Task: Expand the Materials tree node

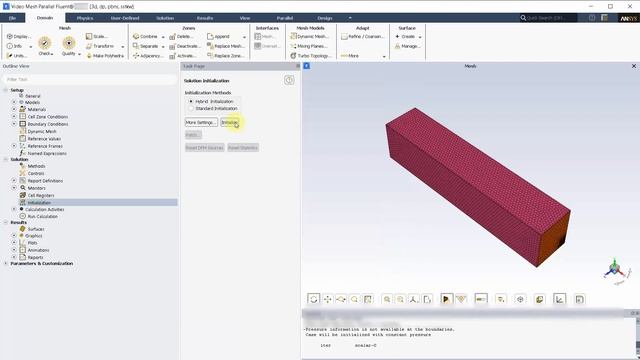Action: 14,109
